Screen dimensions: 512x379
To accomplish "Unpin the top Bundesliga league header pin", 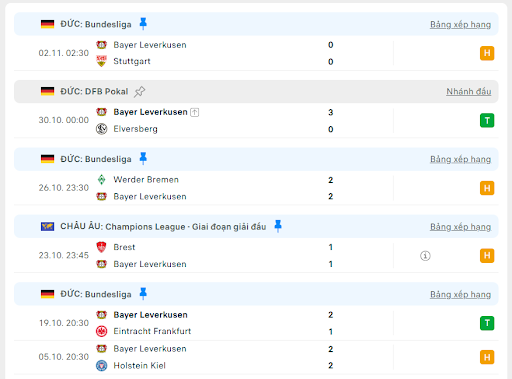I will click(143, 24).
